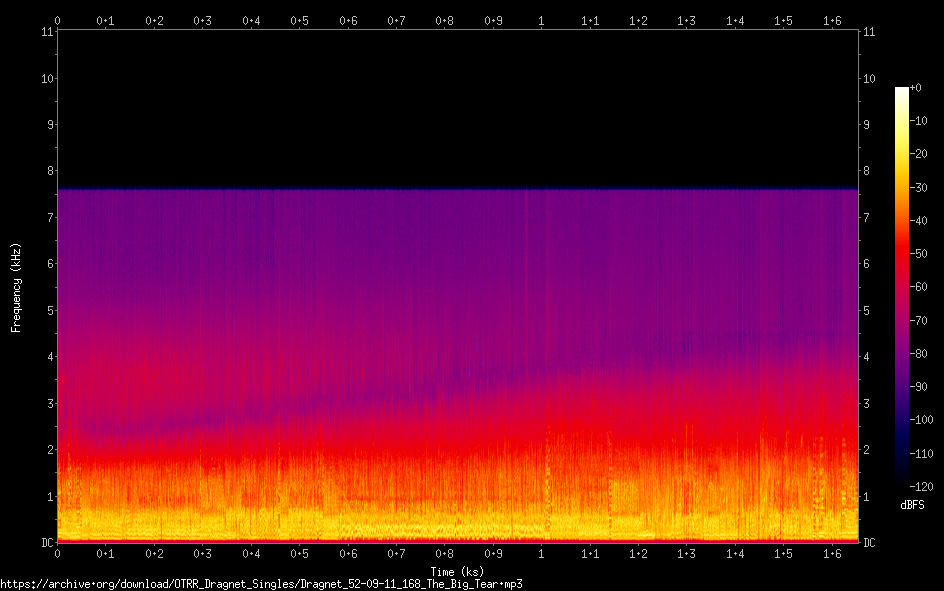944x591 pixels.
Task: Select the "Time (ks)" axis label
Action: (457, 571)
